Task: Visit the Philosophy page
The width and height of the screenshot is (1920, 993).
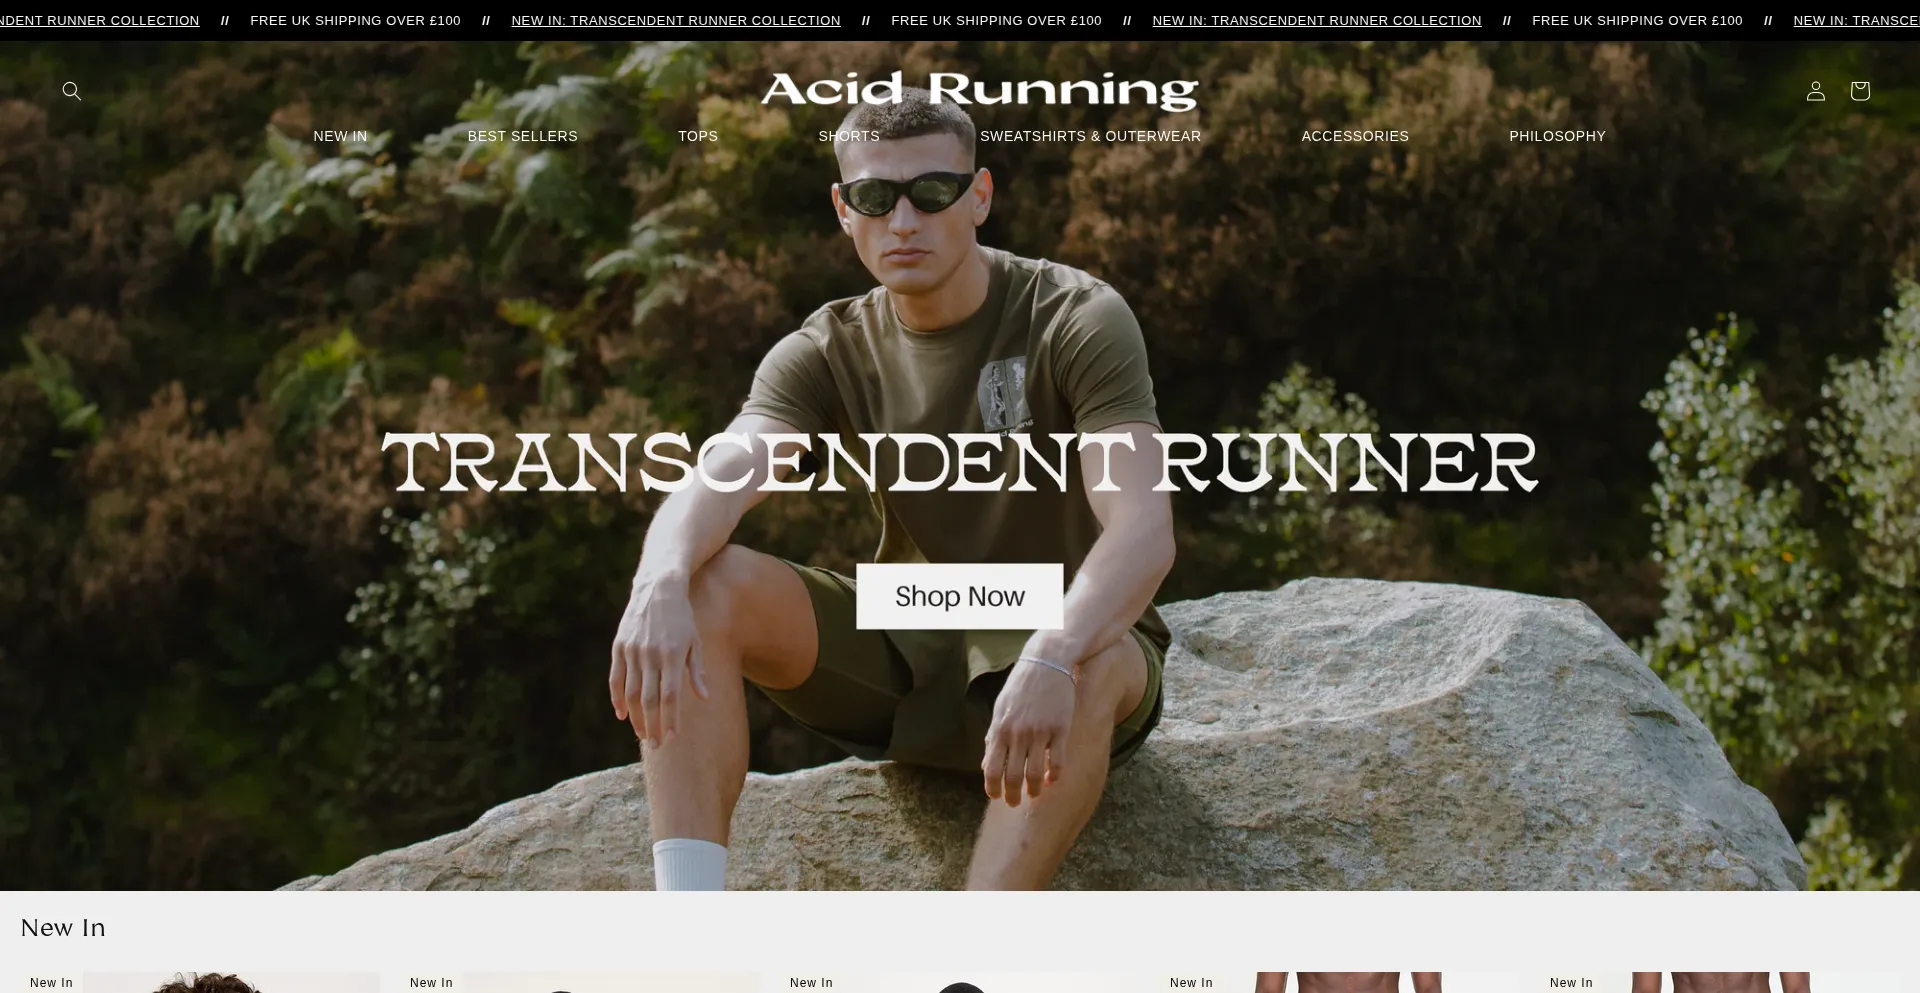Action: 1557,136
